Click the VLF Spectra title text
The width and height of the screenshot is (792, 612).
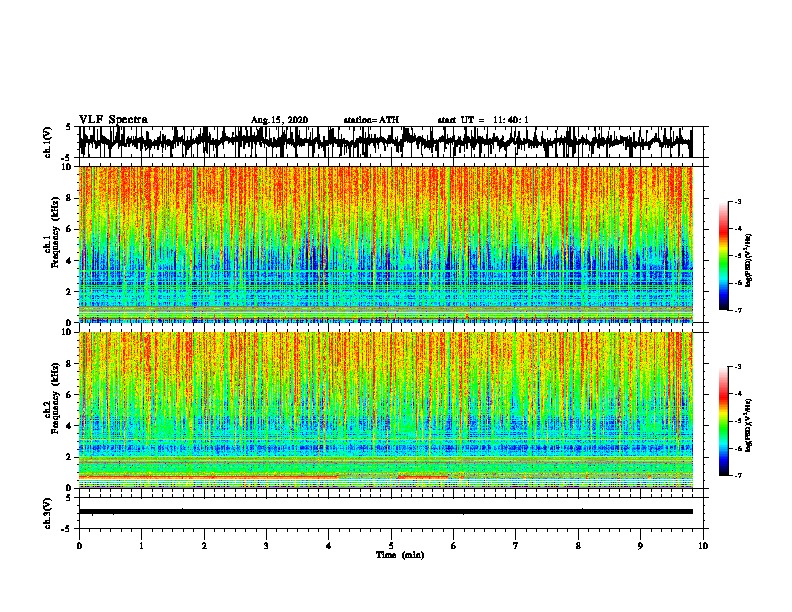113,120
